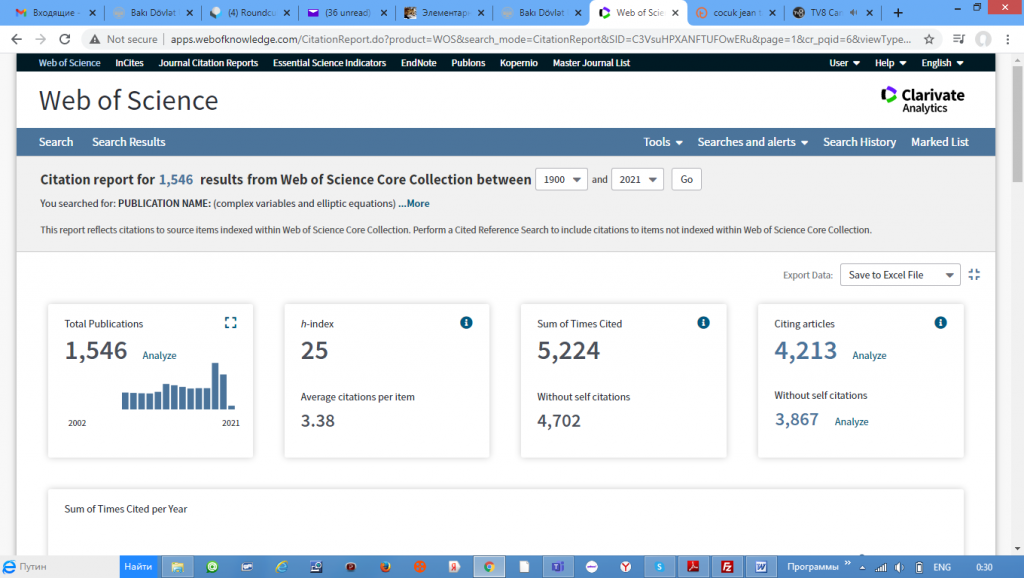
Task: Open the start year 1900 dropdown
Action: tap(562, 180)
